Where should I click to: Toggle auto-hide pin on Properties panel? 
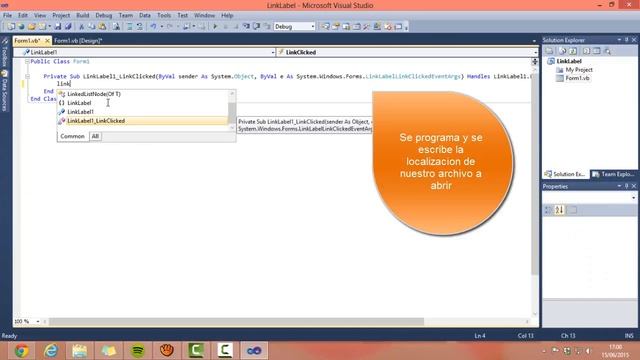click(627, 186)
